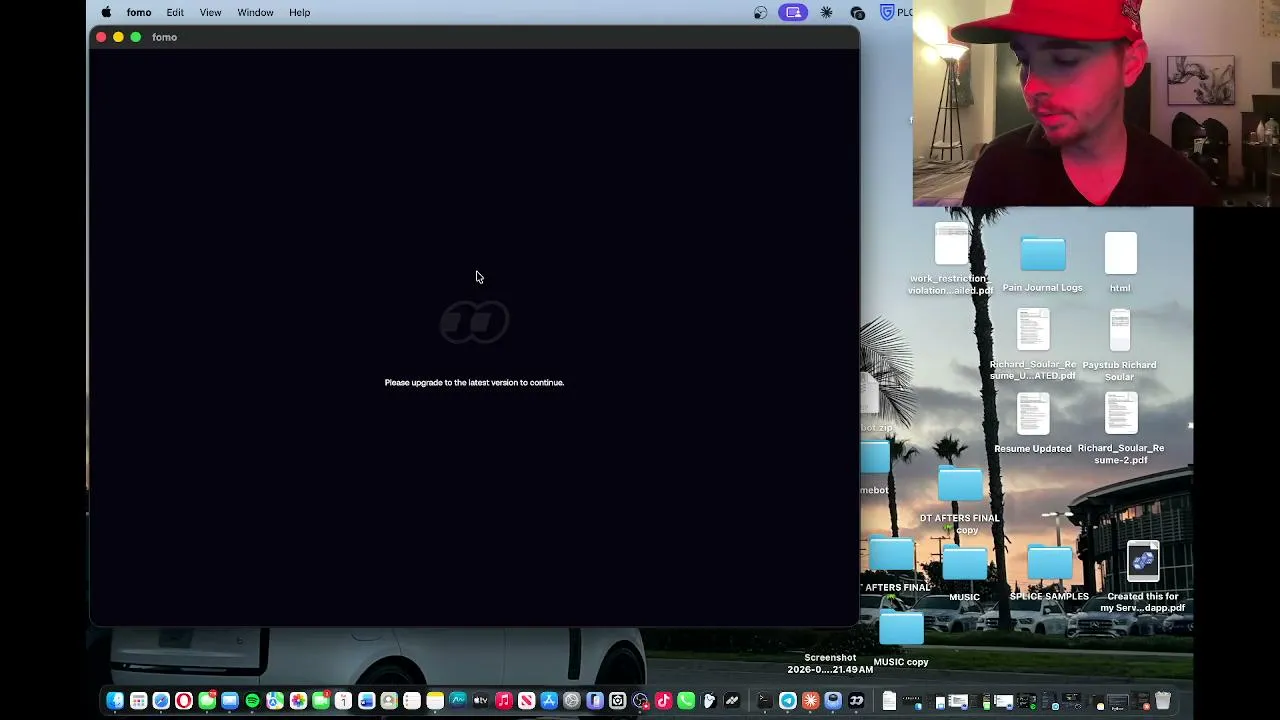This screenshot has width=1280, height=720.
Task: Select the Richard_Soular_Resume-2.pdf desktop file
Action: click(x=1121, y=415)
